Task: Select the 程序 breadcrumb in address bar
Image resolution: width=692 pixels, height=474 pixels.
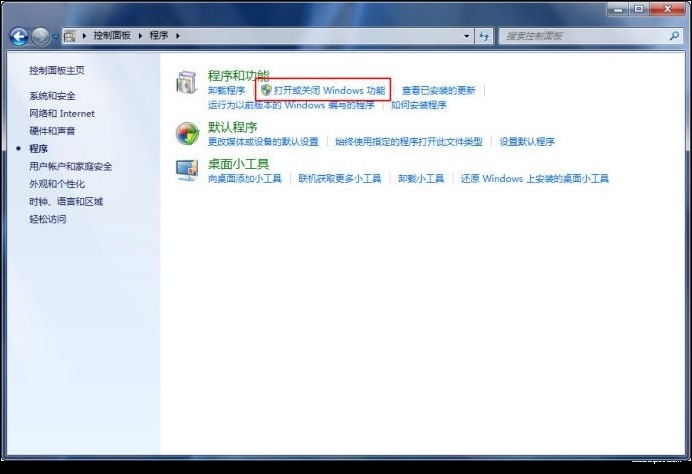Action: tap(159, 36)
